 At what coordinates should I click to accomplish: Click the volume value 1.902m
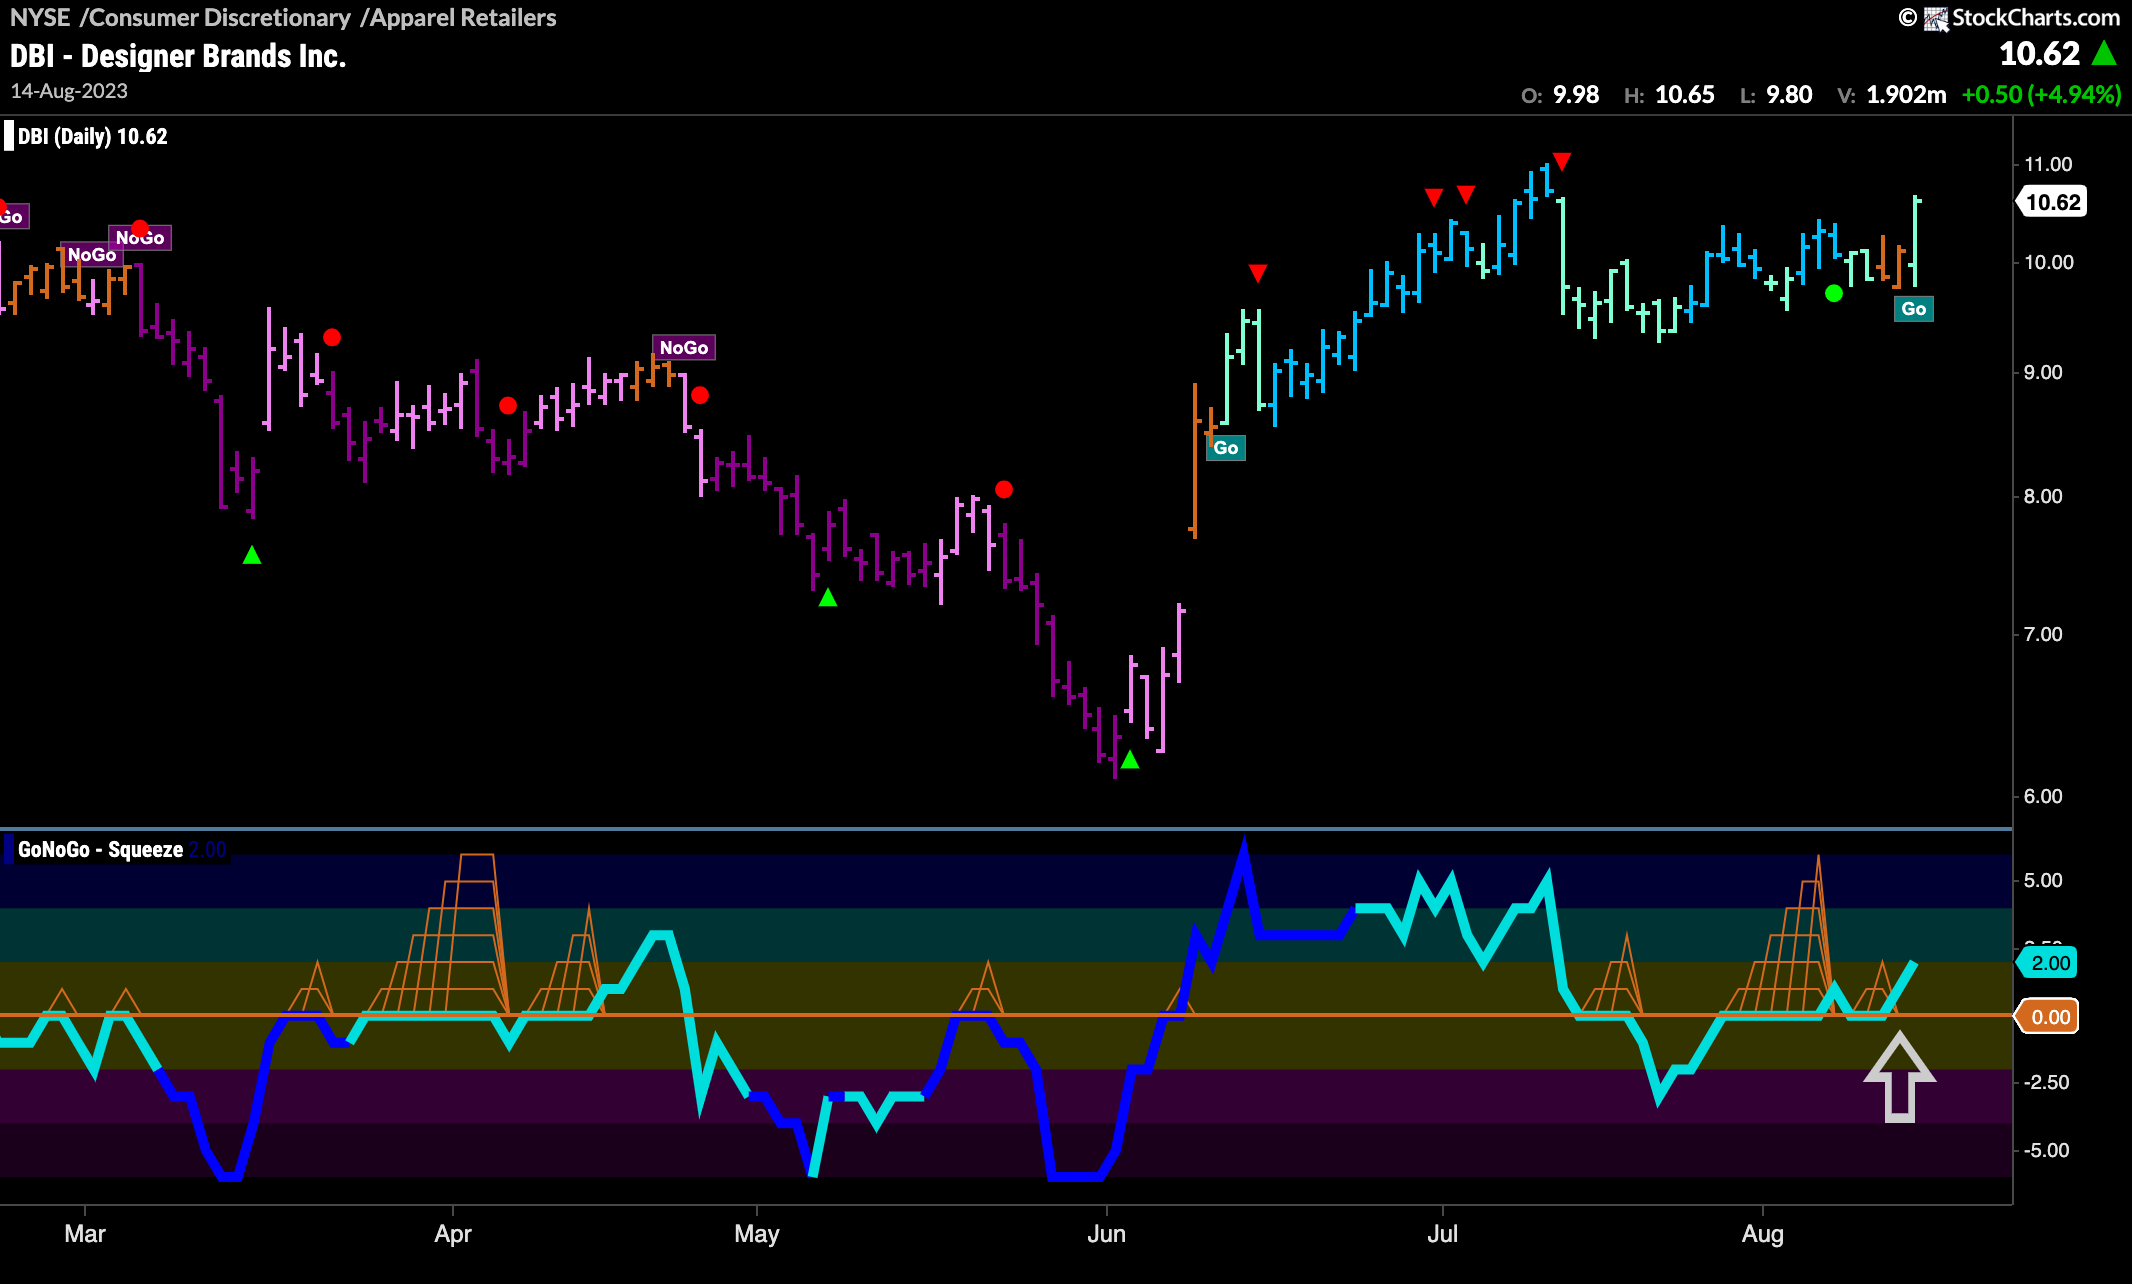[x=1907, y=95]
